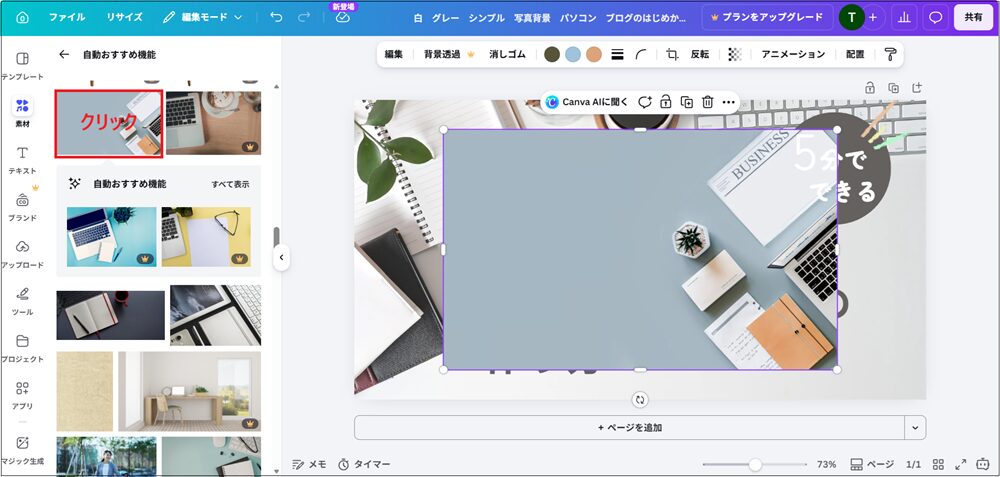
Task: Redo the last action
Action: point(304,17)
